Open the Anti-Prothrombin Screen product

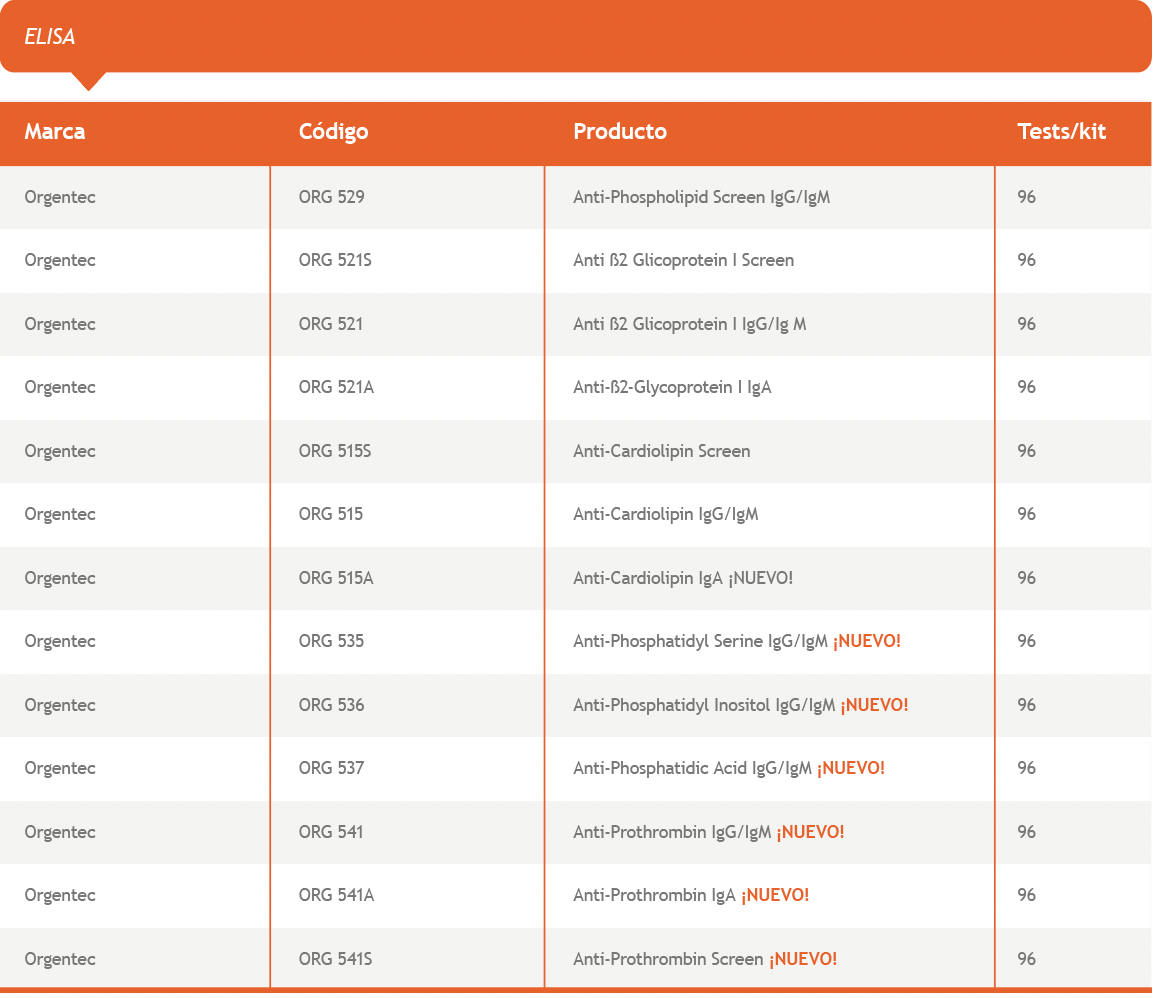click(x=667, y=959)
